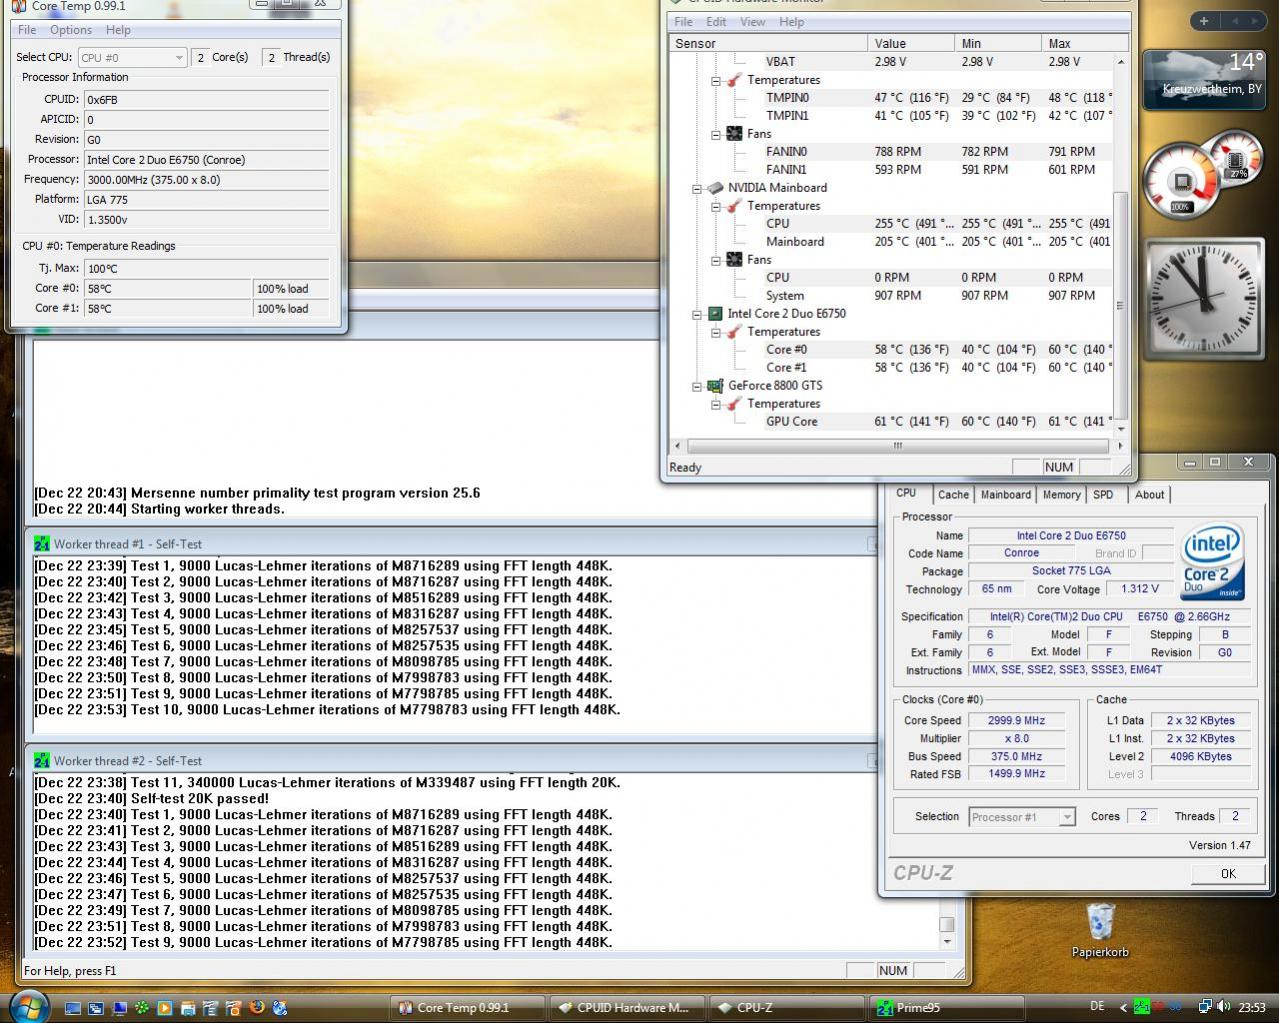Click the language indicator DE in taskbar
Viewport: 1279px width, 1023px height.
tap(1097, 1007)
